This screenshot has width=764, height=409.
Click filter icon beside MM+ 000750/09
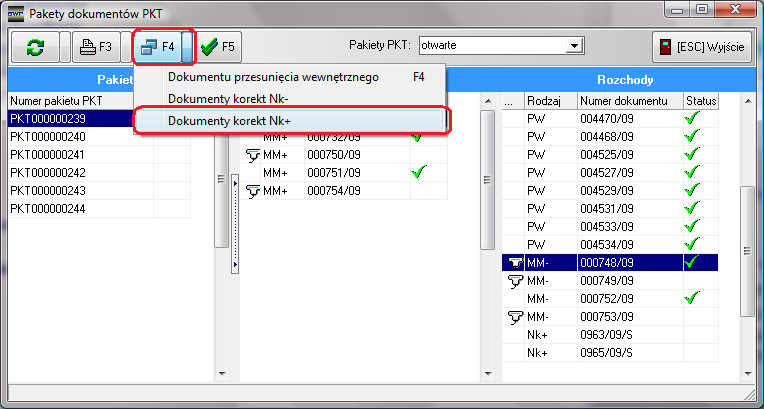[253, 155]
